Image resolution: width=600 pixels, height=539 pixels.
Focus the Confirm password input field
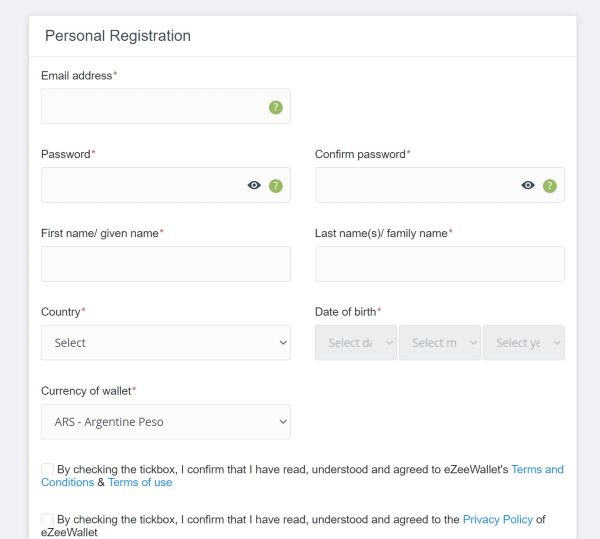tap(439, 185)
